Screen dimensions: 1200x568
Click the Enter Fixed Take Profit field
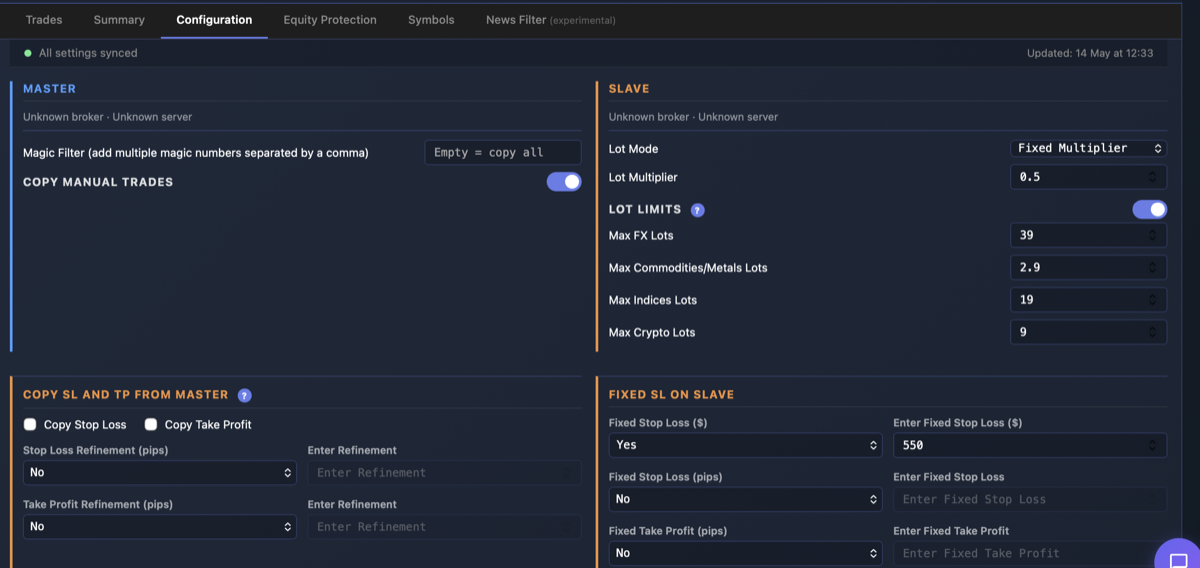point(1030,553)
